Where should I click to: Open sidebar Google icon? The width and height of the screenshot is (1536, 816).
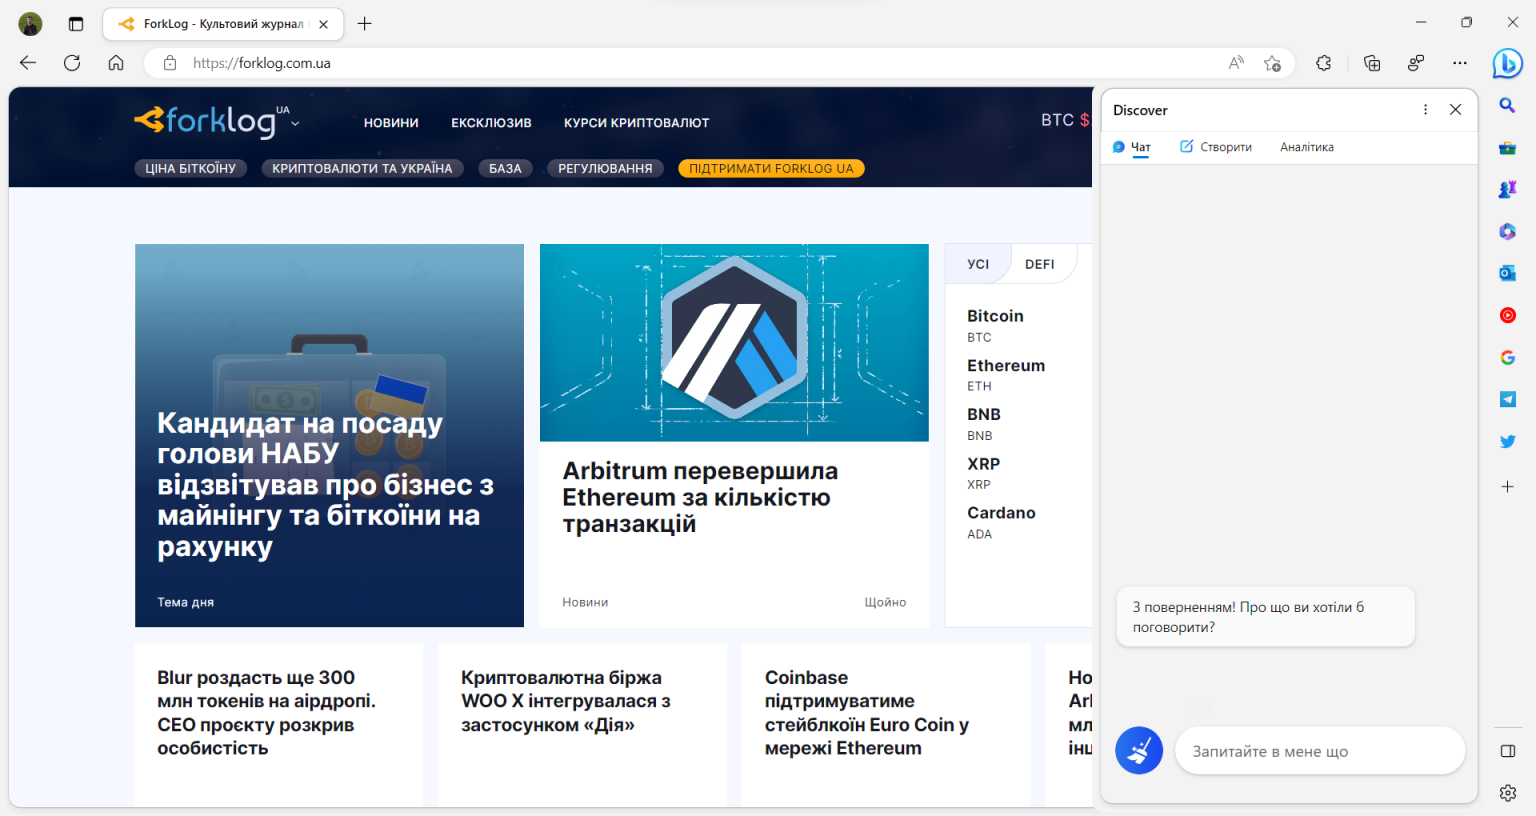tap(1507, 357)
